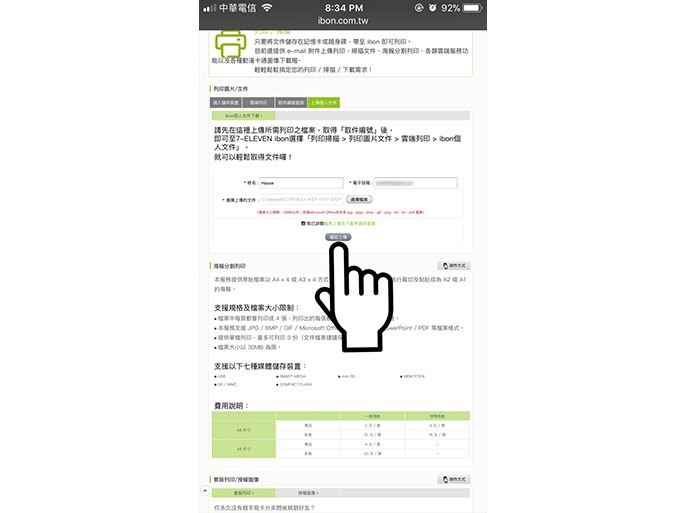Select the gray 掃描圖像 sub-tab
Screen dimensions: 687x513
click(308, 493)
